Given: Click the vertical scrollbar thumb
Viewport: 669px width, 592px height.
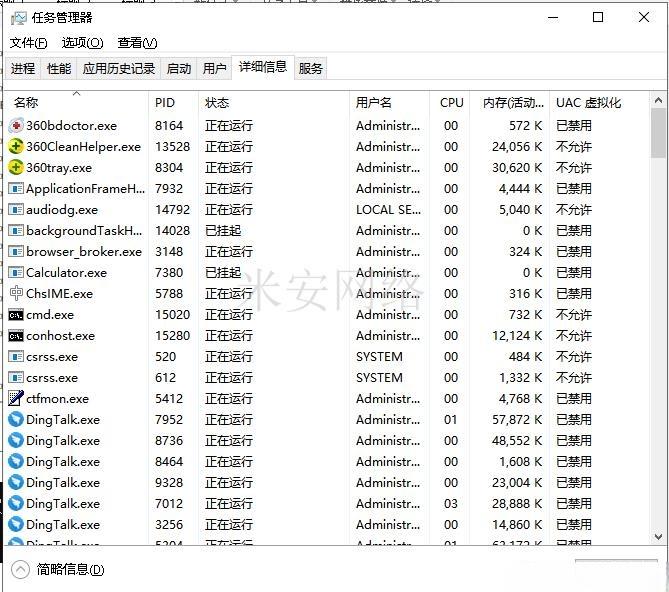Looking at the screenshot, I should click(x=658, y=133).
